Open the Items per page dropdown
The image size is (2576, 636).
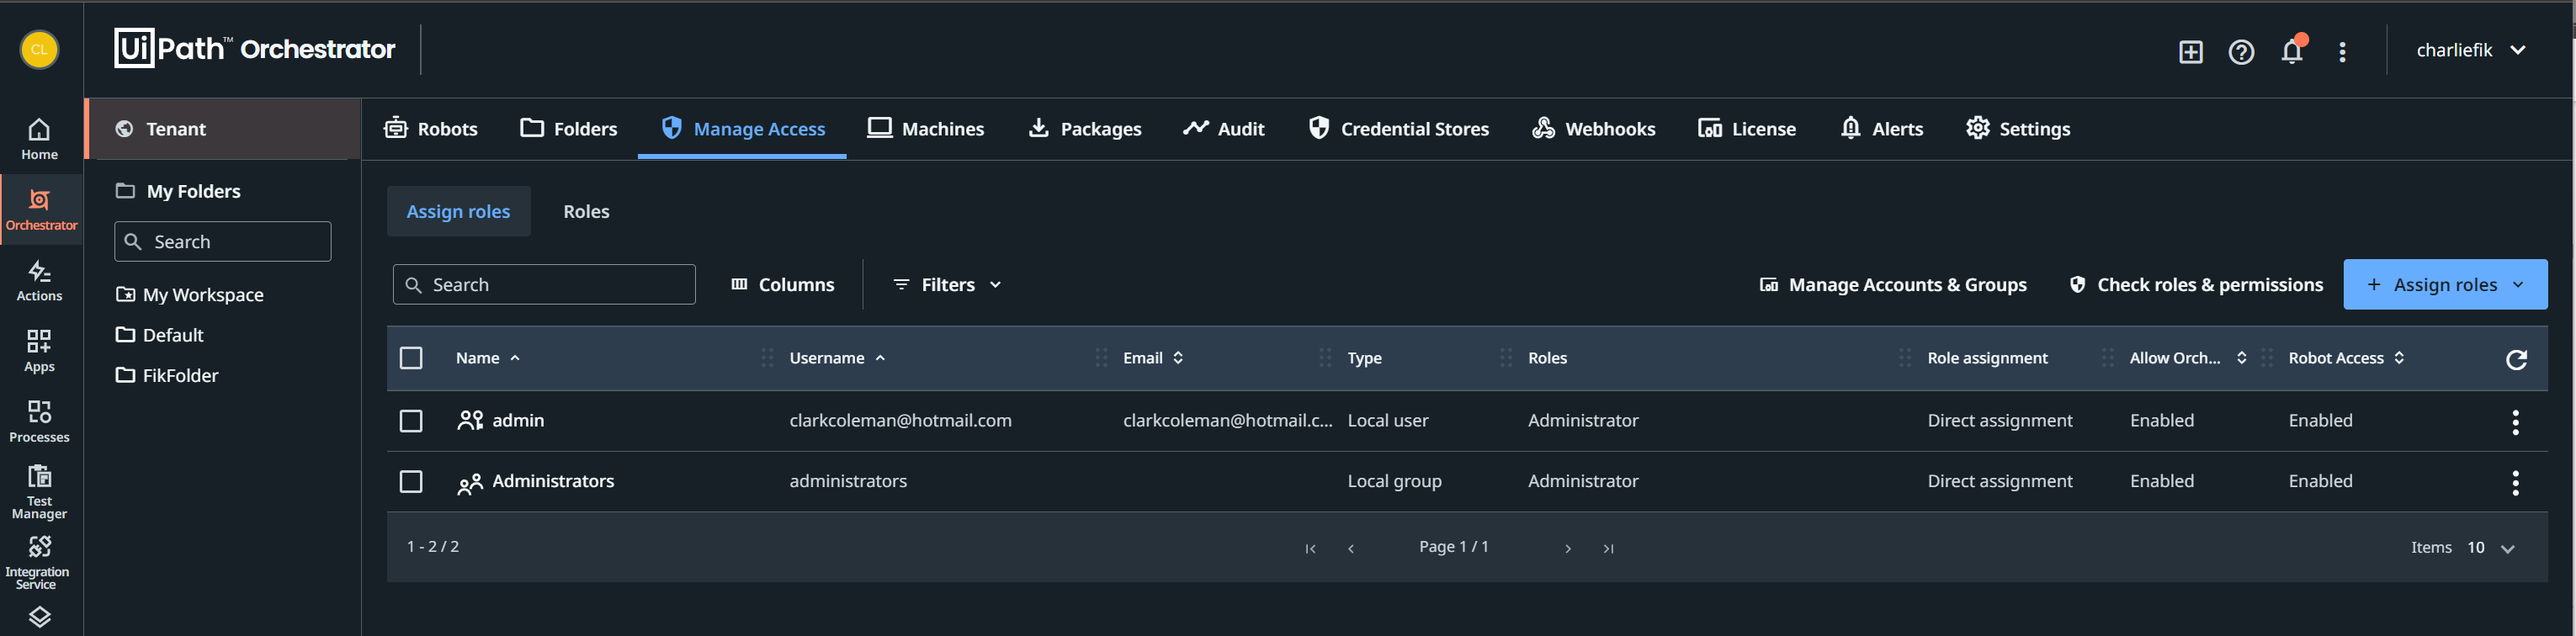2490,548
